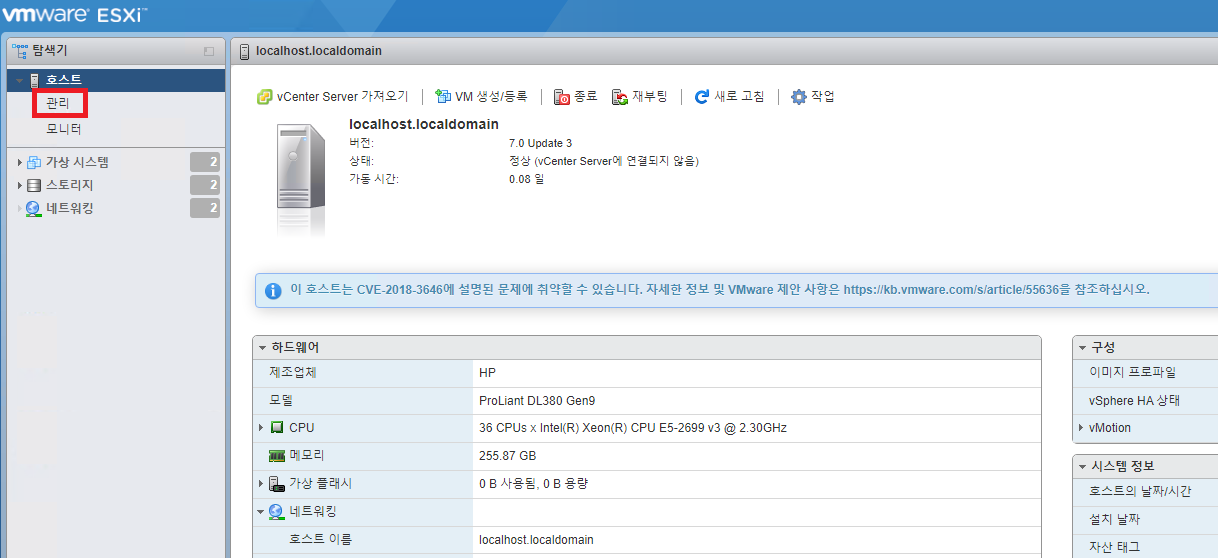Click the 탐색기 navigator panel icon
Screen dimensions: 1218x558
click(x=19, y=50)
